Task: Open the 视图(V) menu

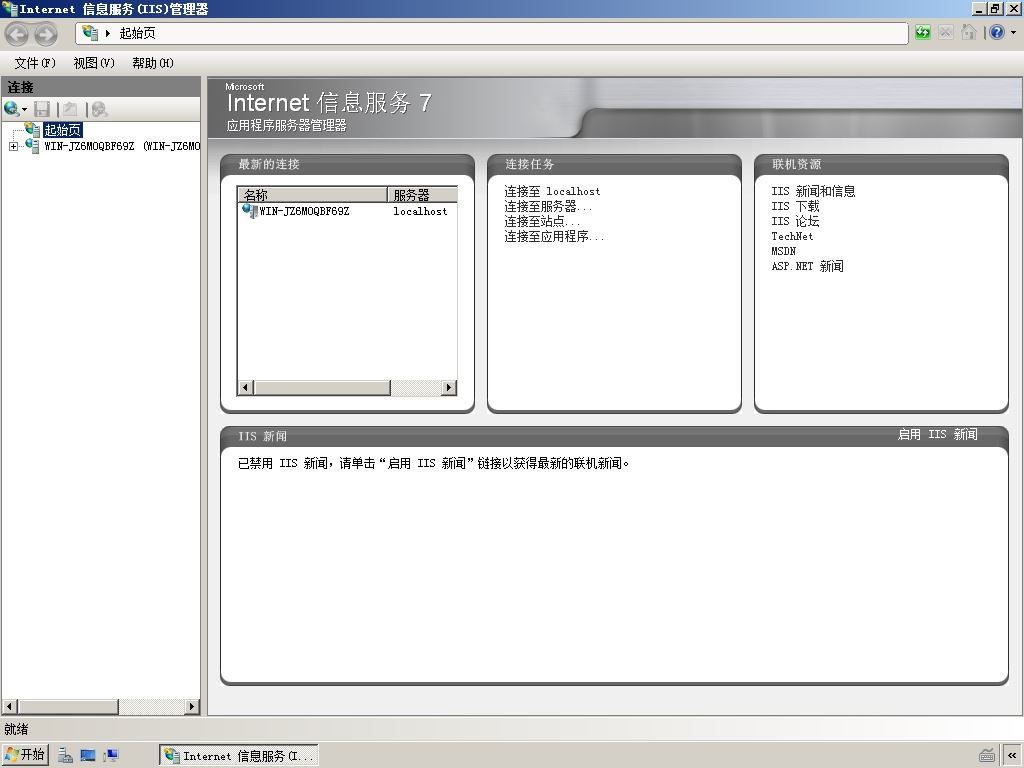Action: pos(94,63)
